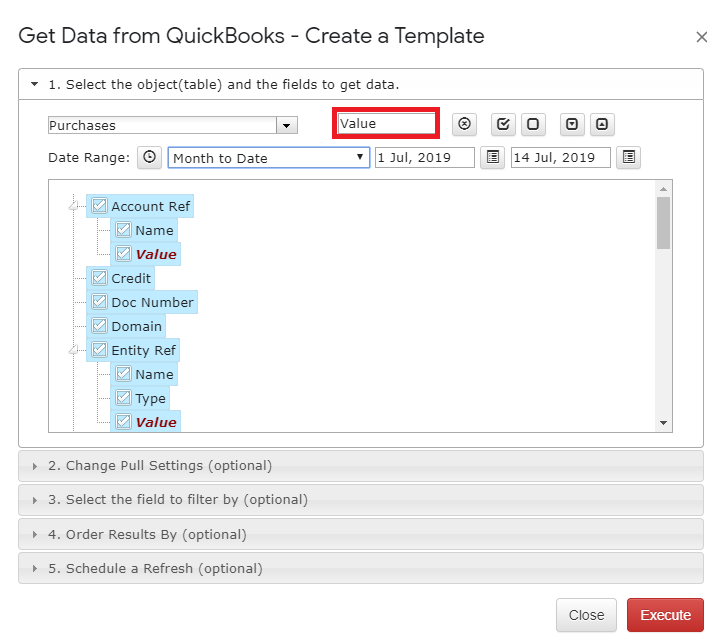The height and width of the screenshot is (636, 707).
Task: Click the field list vertical scrollbar thumb
Action: click(663, 223)
